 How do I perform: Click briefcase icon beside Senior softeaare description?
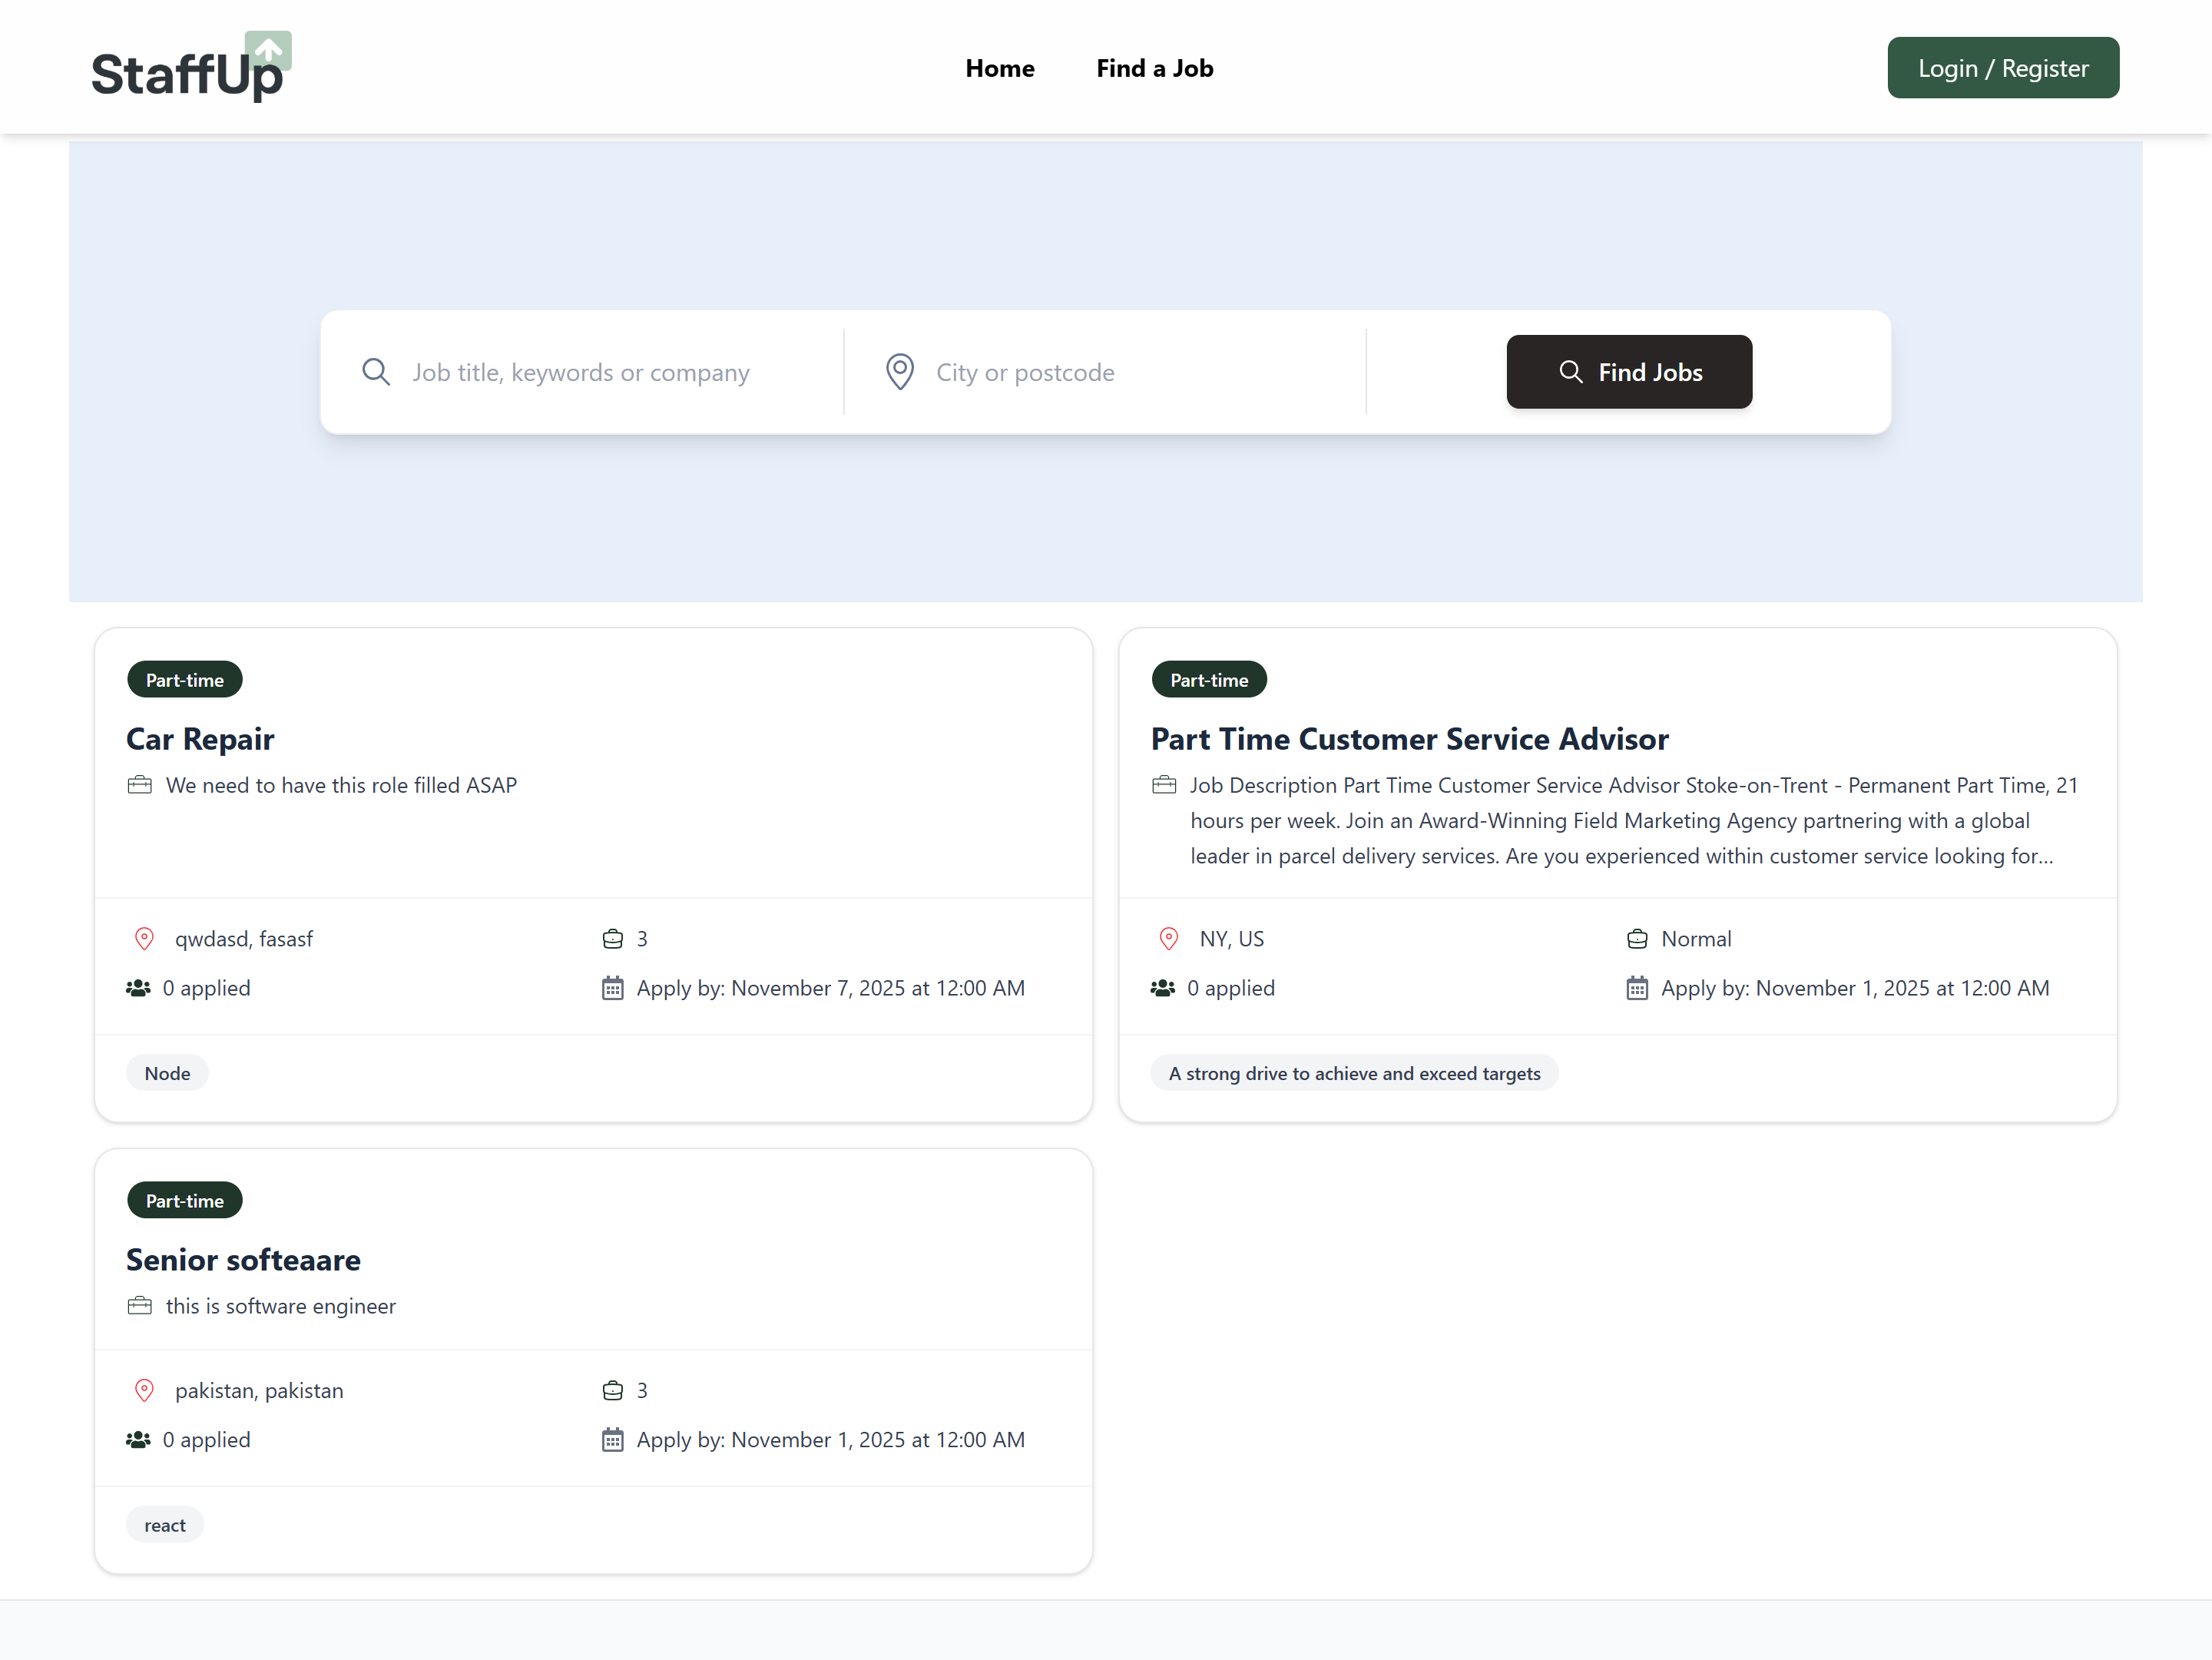tap(140, 1306)
